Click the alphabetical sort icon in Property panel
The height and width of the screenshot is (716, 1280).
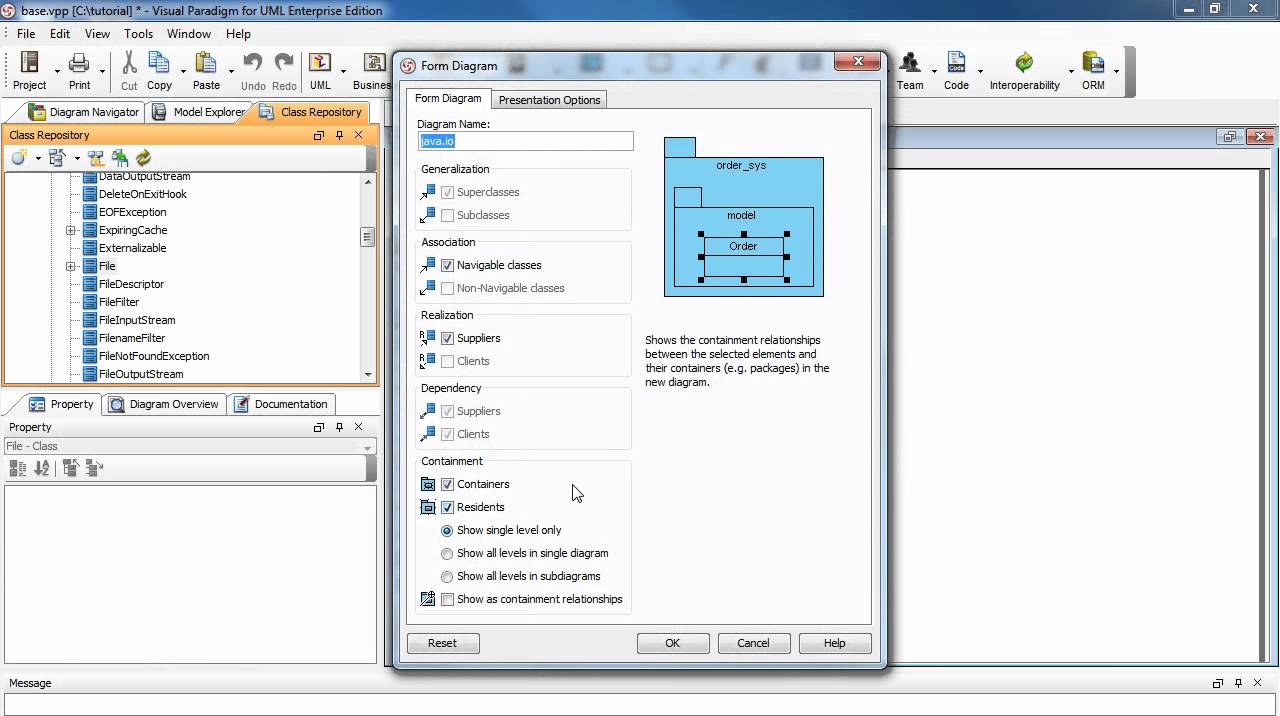tap(42, 468)
